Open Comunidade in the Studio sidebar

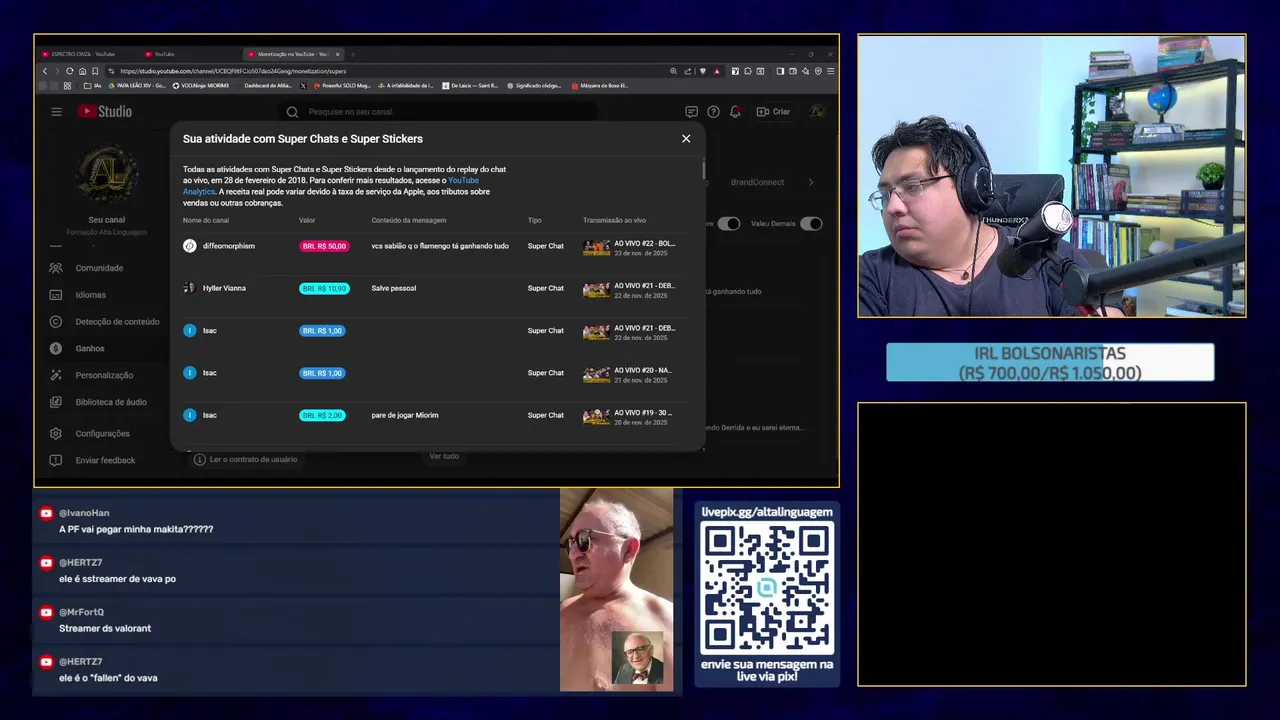99,268
